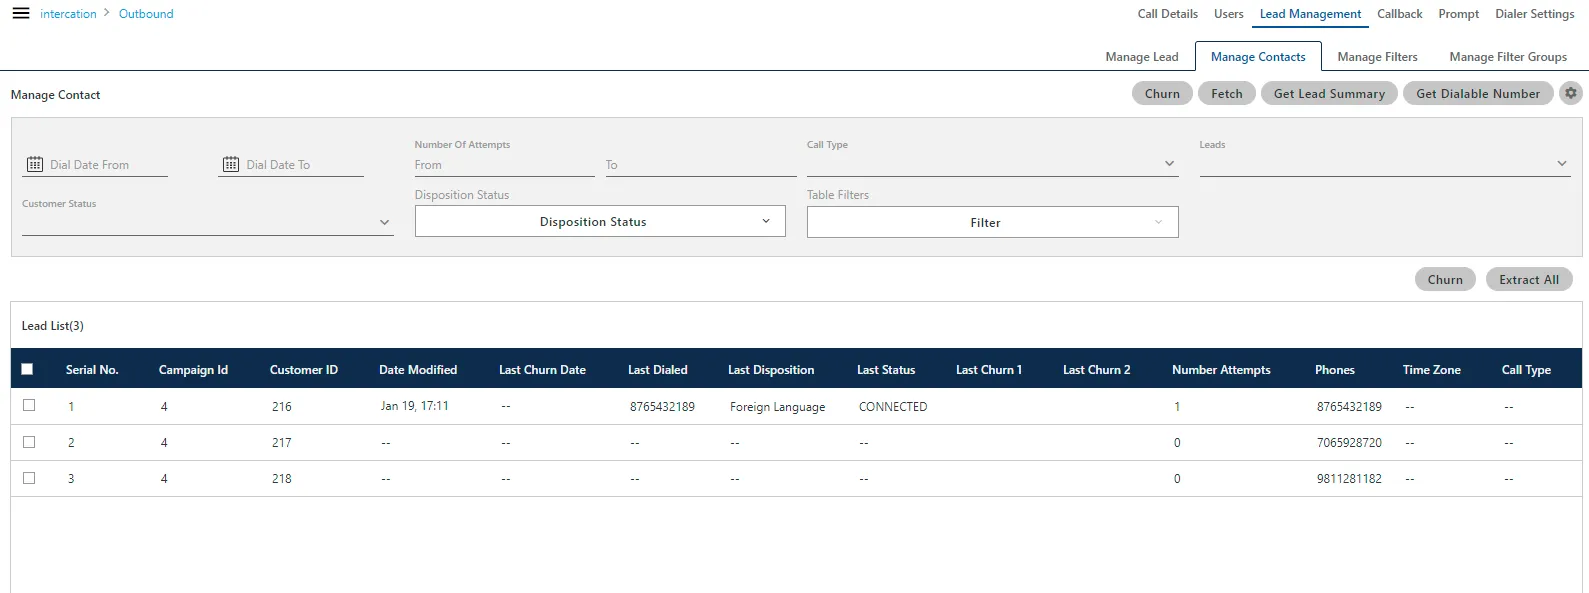
Task: Open the settings gear icon
Action: [x=1571, y=93]
